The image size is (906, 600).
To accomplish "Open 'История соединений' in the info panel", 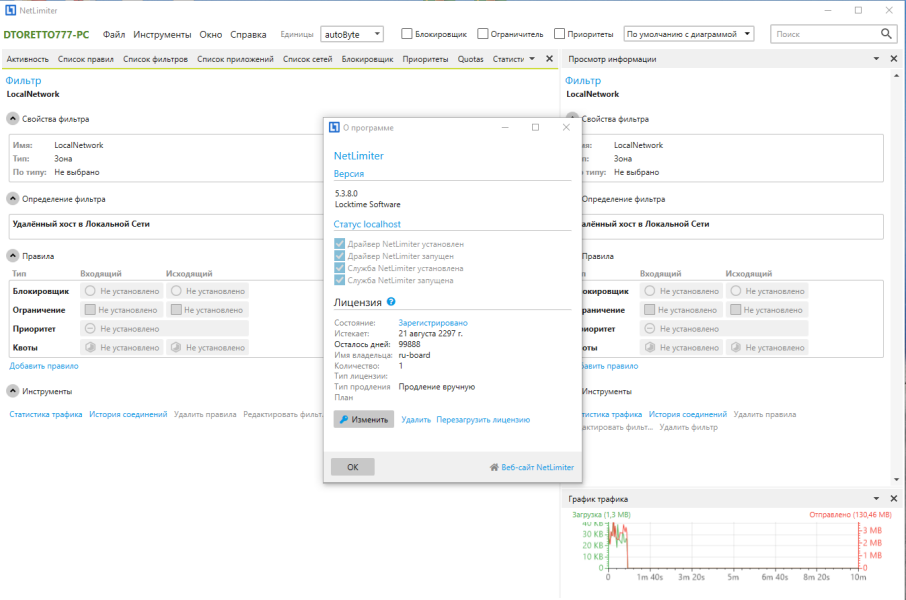I will [688, 414].
